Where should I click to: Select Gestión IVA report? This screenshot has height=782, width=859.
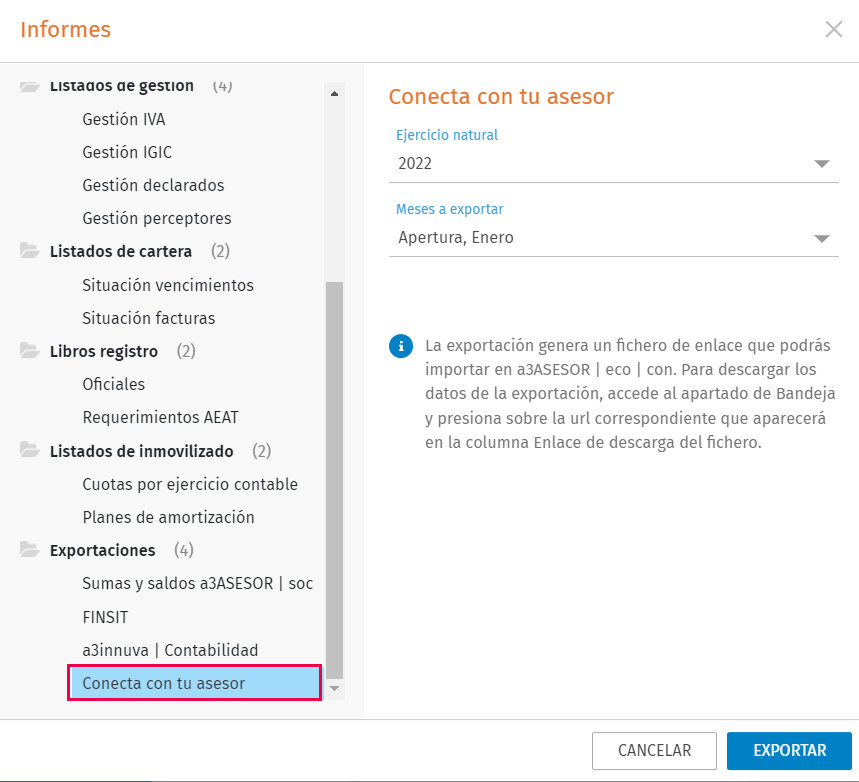124,119
